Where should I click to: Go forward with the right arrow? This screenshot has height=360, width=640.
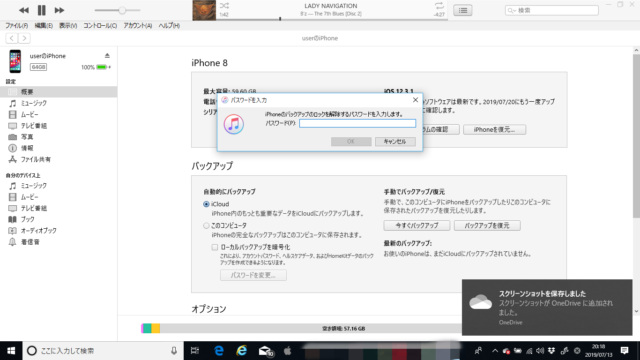click(24, 38)
